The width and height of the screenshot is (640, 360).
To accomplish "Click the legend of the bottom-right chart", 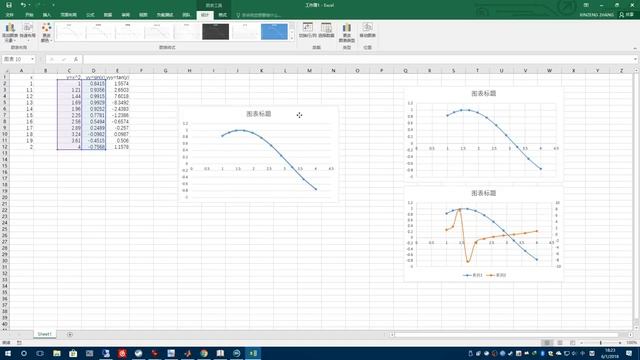I will pos(484,275).
